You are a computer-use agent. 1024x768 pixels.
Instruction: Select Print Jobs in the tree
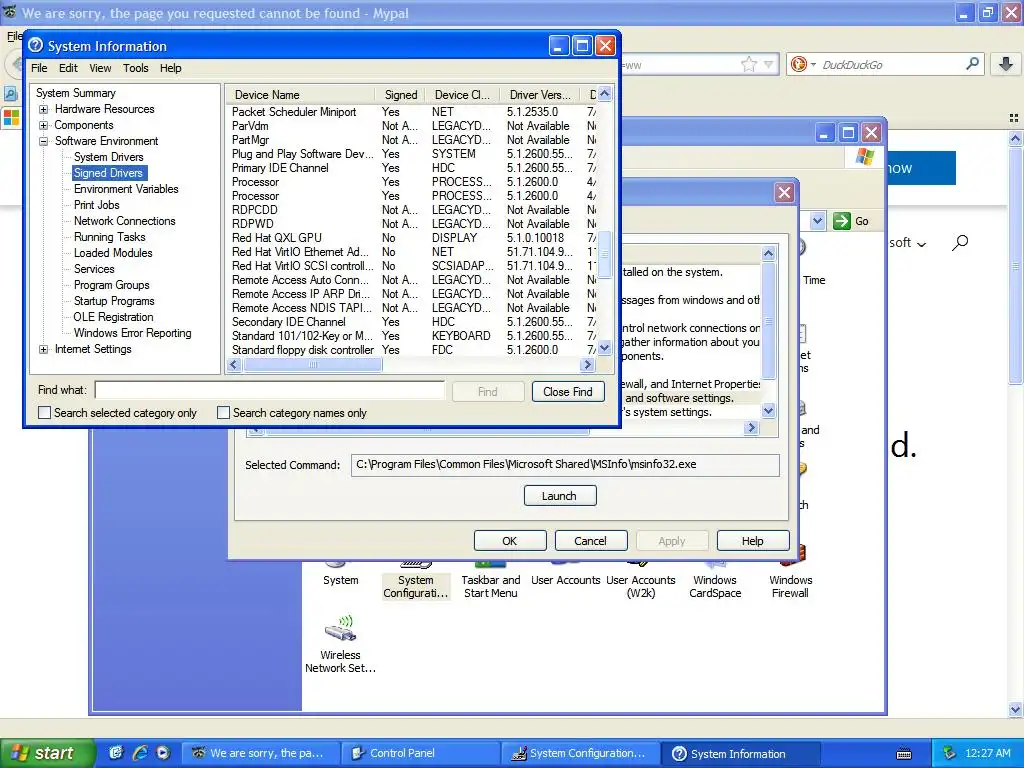tap(97, 205)
